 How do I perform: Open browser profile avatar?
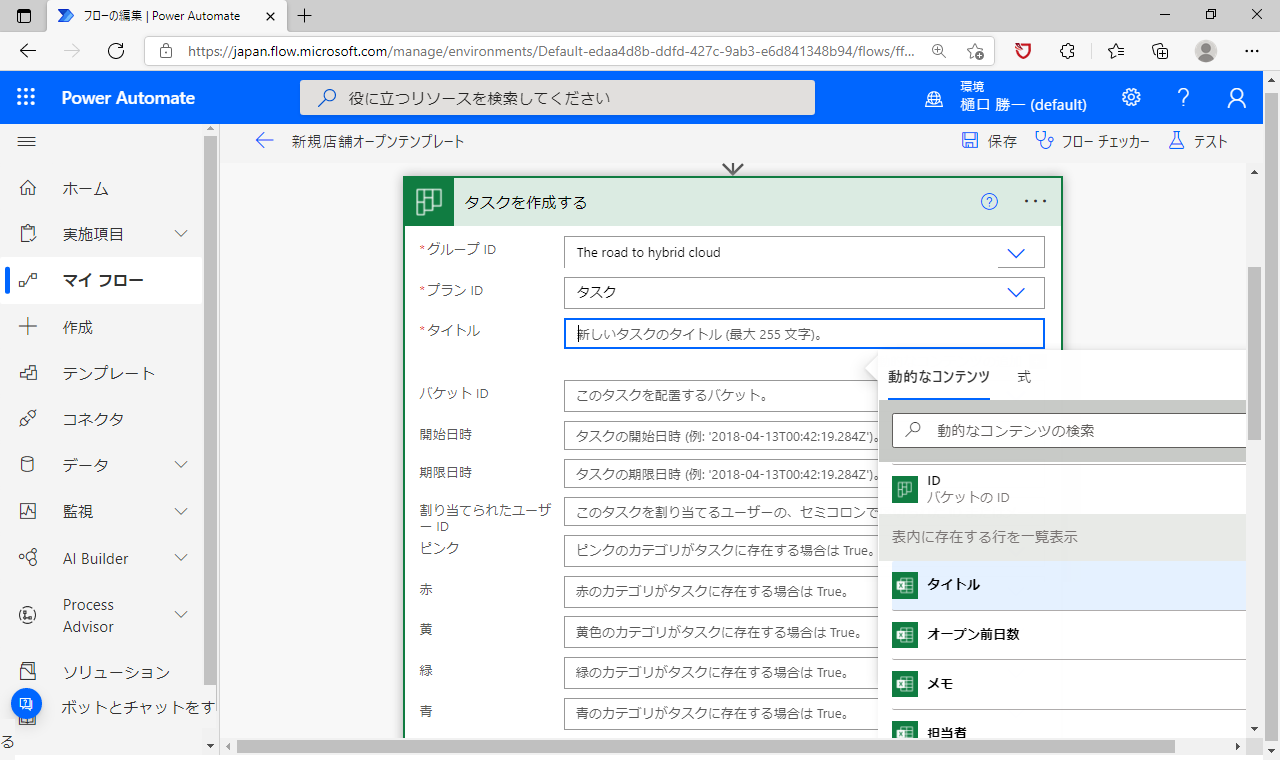pyautogui.click(x=1206, y=51)
